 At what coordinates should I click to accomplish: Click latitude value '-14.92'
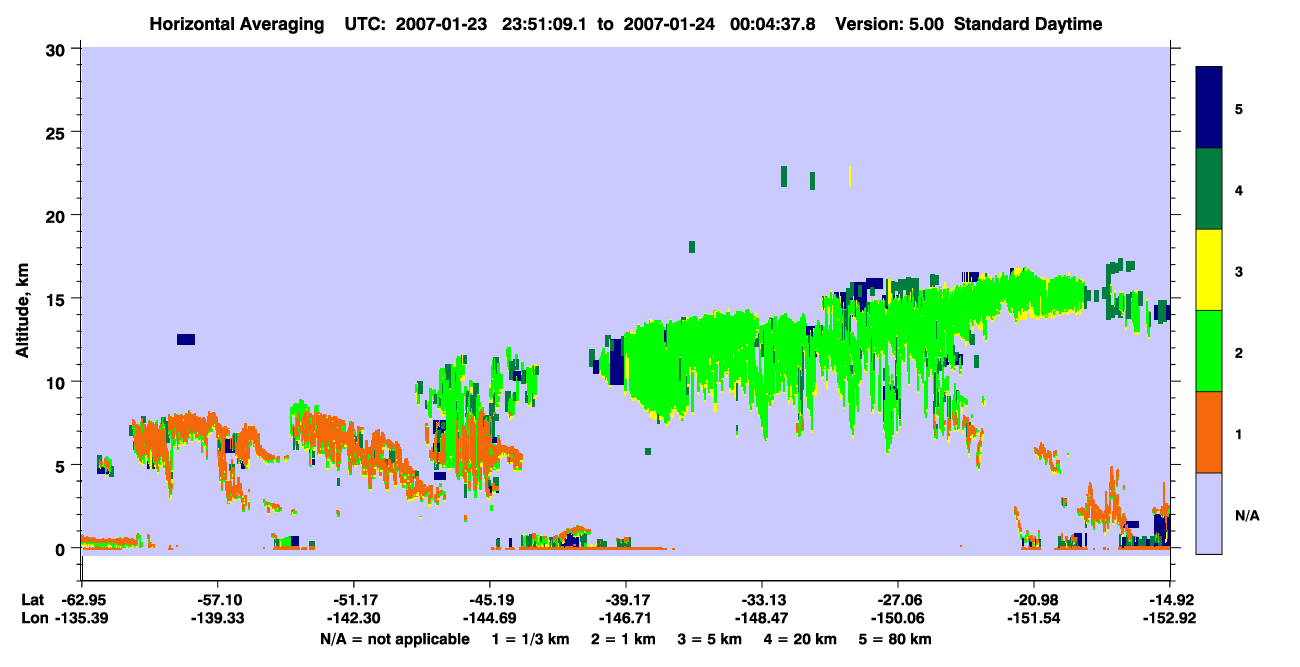tap(1170, 599)
